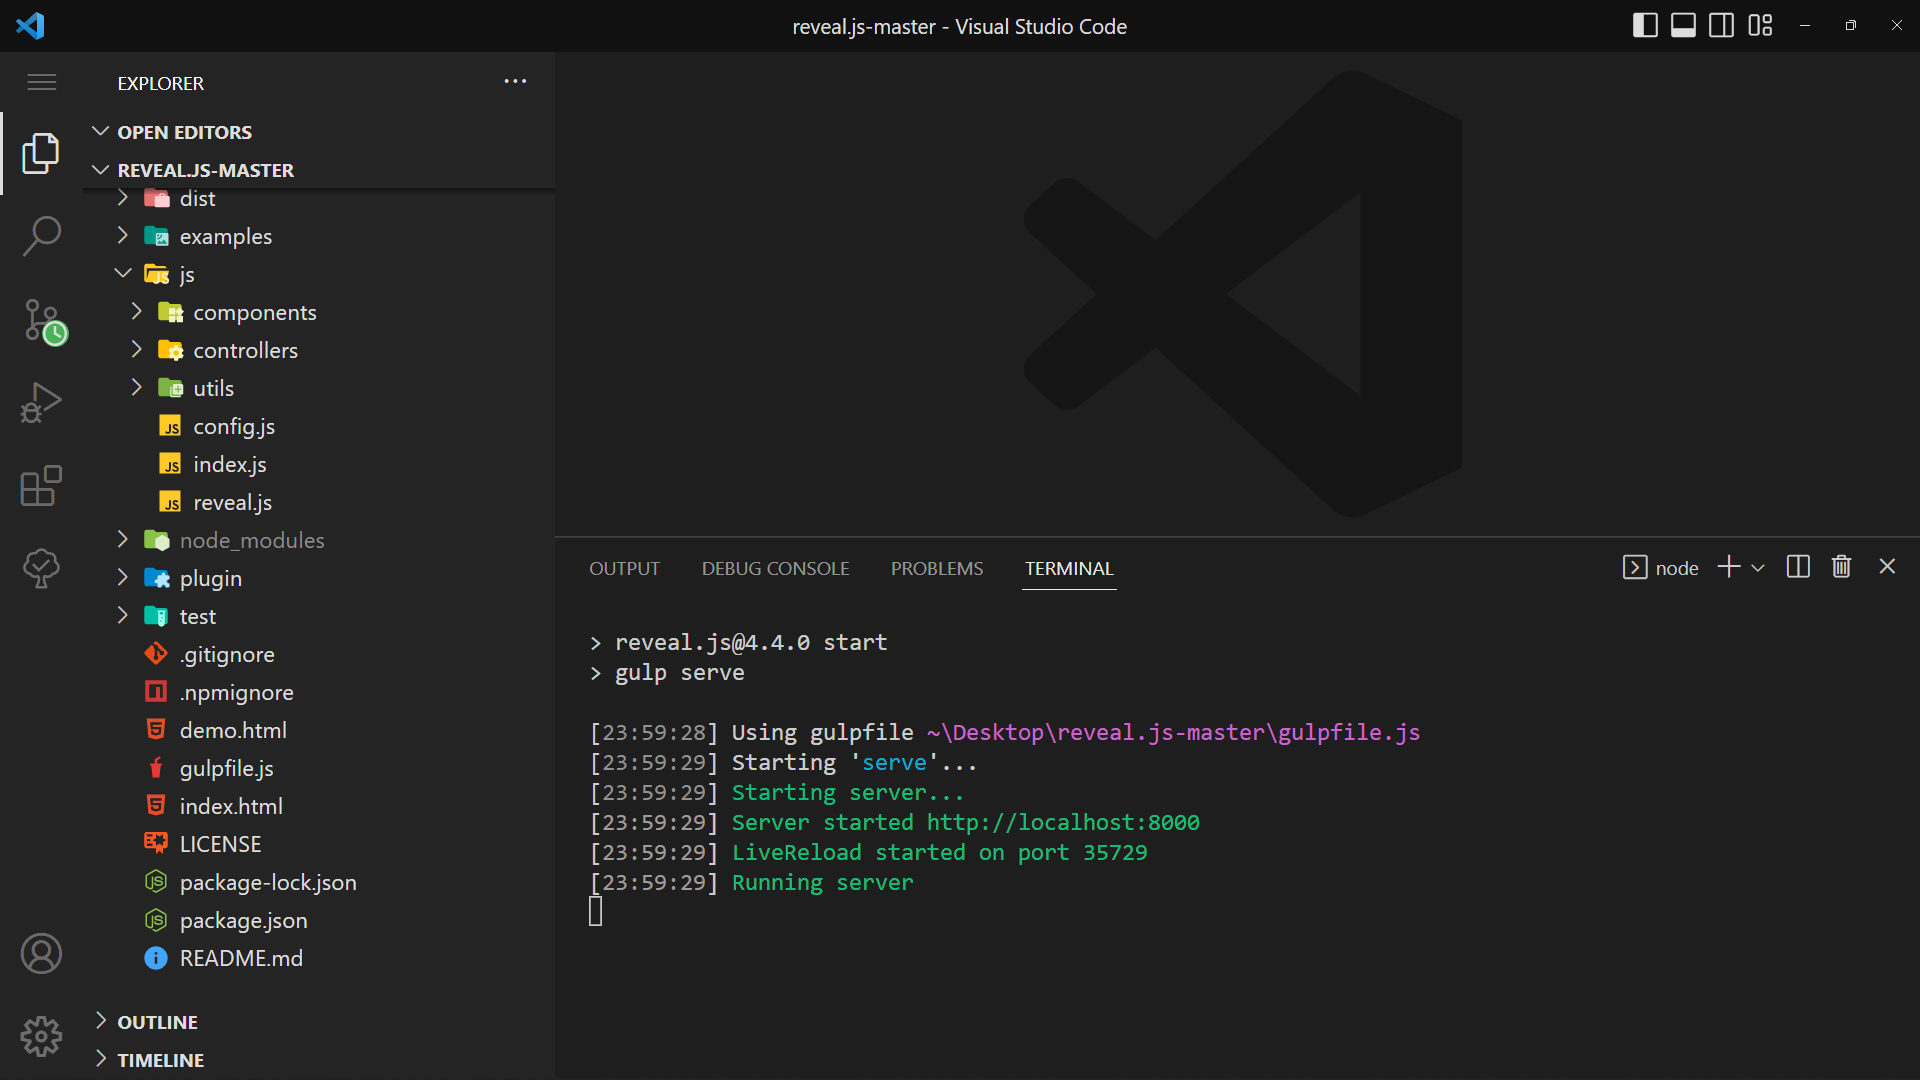Click the VS Code logo in title bar
This screenshot has width=1920, height=1080.
(30, 26)
